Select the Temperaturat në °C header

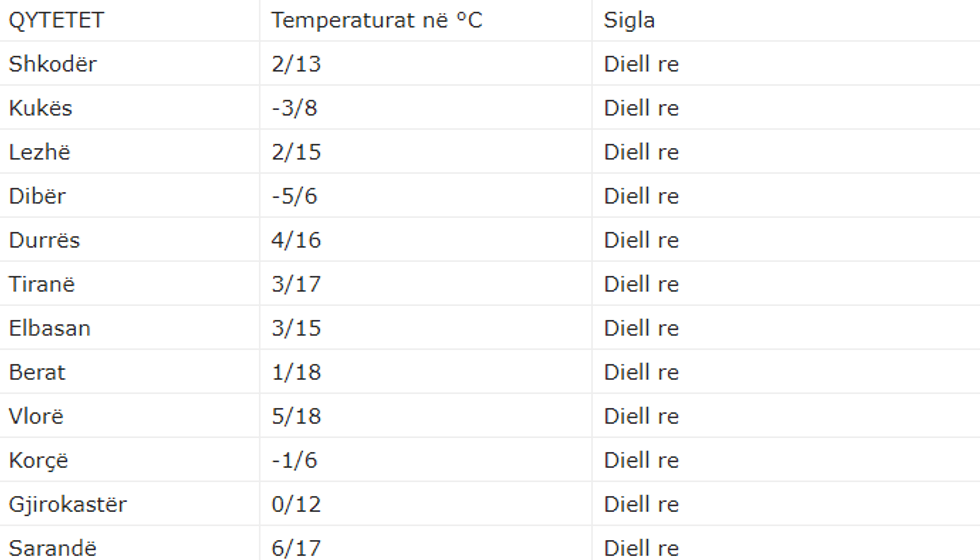tap(376, 20)
